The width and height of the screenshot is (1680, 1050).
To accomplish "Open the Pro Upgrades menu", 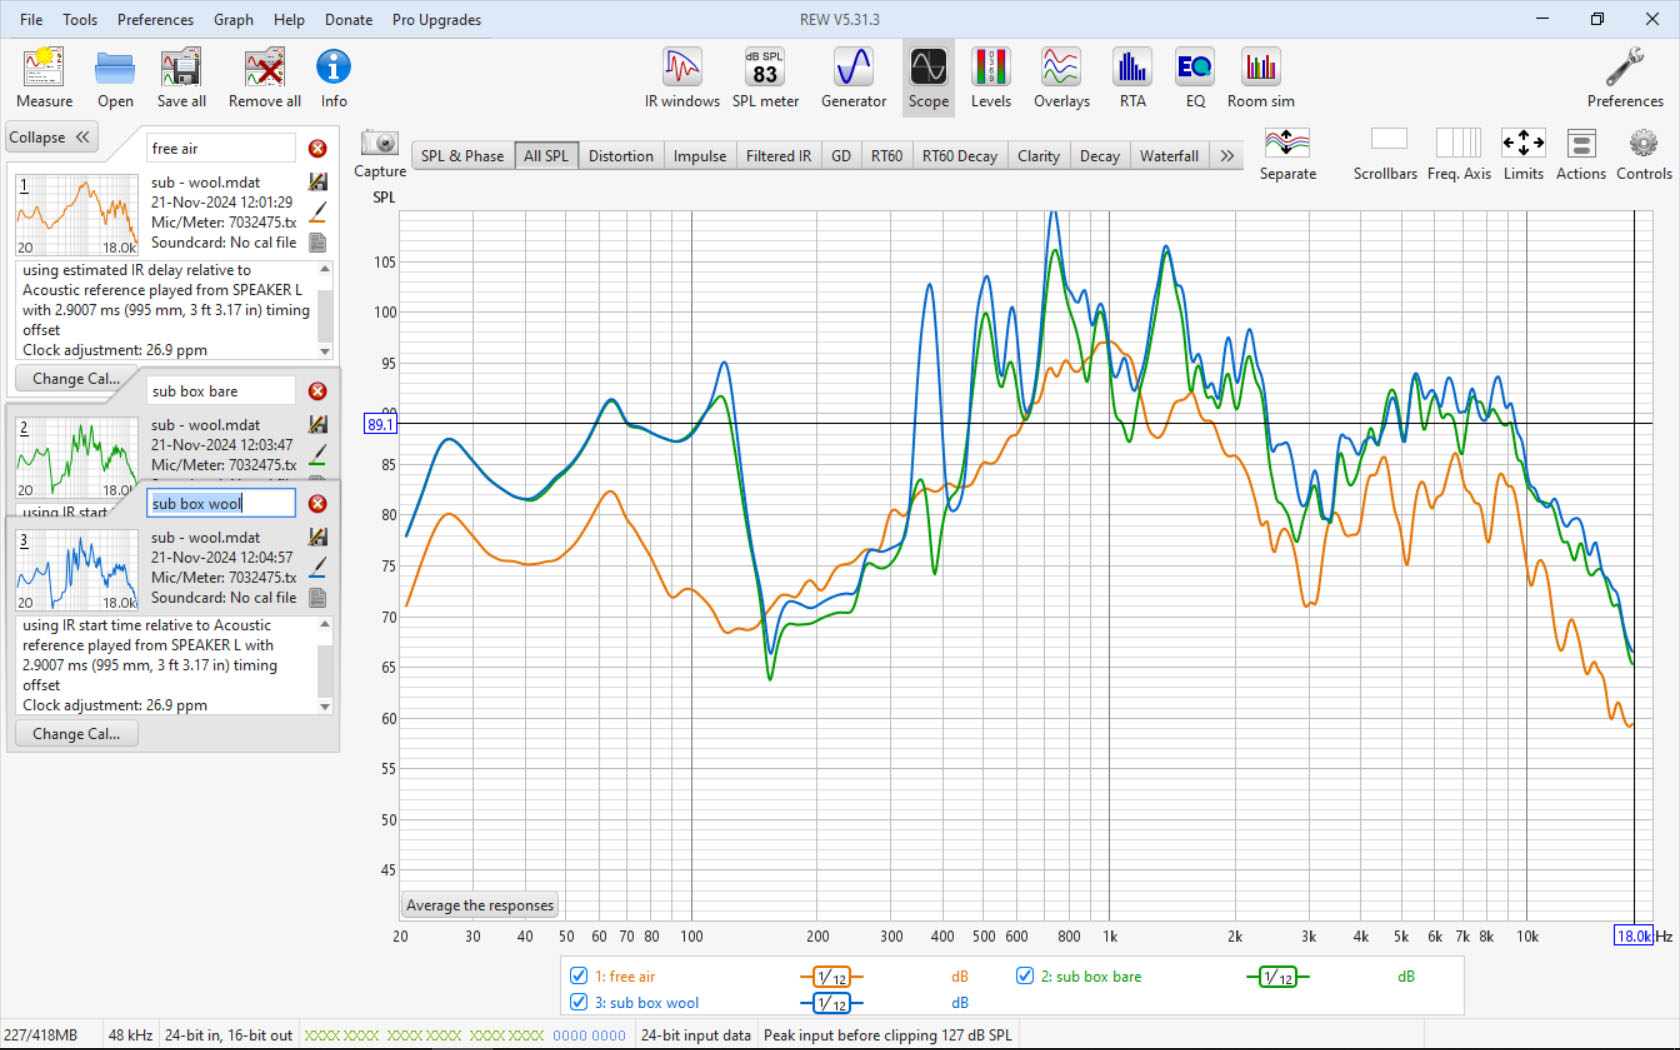I will pyautogui.click(x=436, y=19).
